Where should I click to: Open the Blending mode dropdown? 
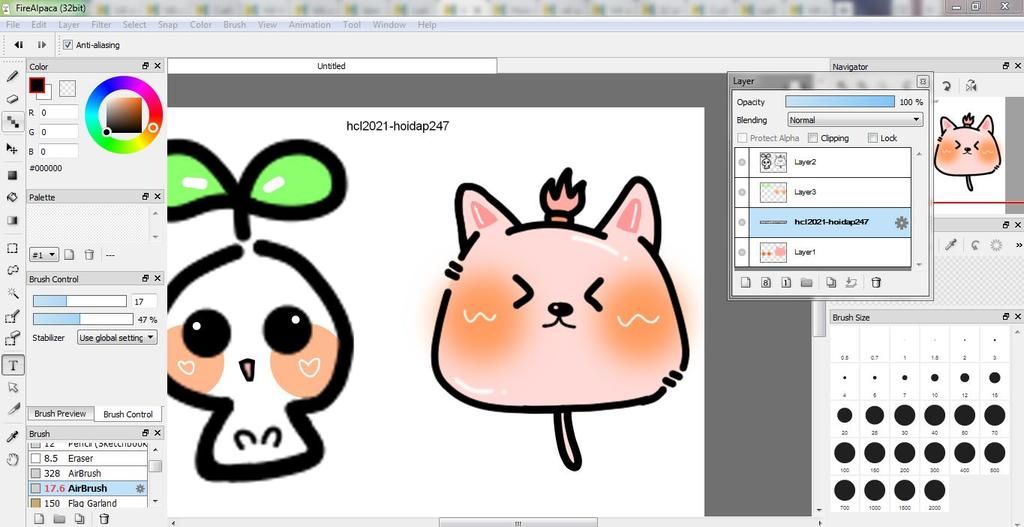point(855,120)
